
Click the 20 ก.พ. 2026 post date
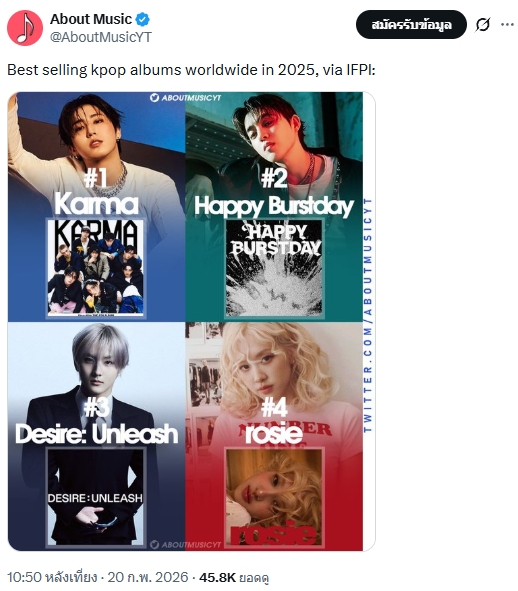coord(148,577)
